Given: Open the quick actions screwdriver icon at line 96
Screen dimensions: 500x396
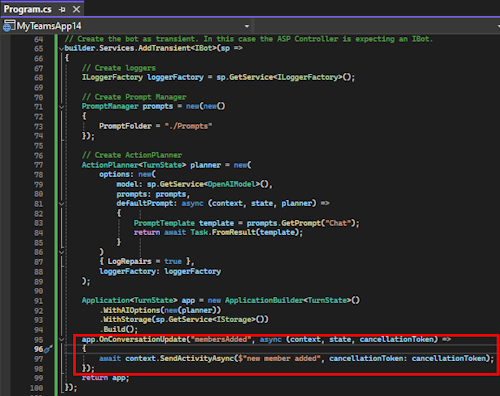Looking at the screenshot, I should pyautogui.click(x=48, y=349).
